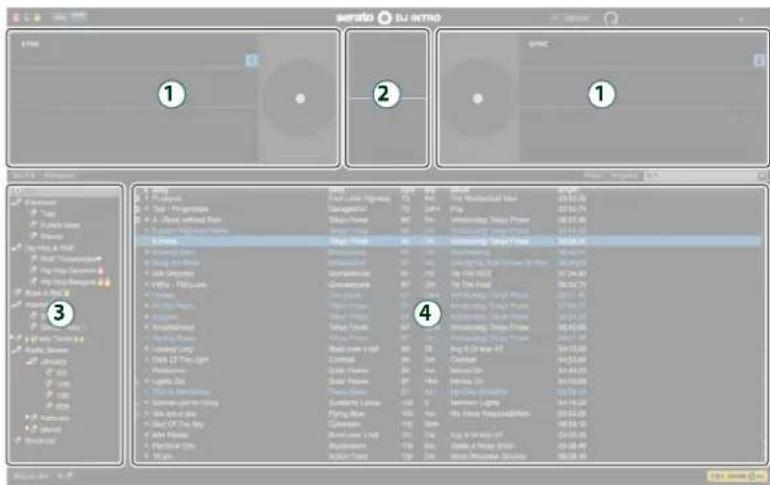Click the blue square button on the left deck
Image resolution: width=770 pixels, height=485 pixels.
tap(251, 60)
